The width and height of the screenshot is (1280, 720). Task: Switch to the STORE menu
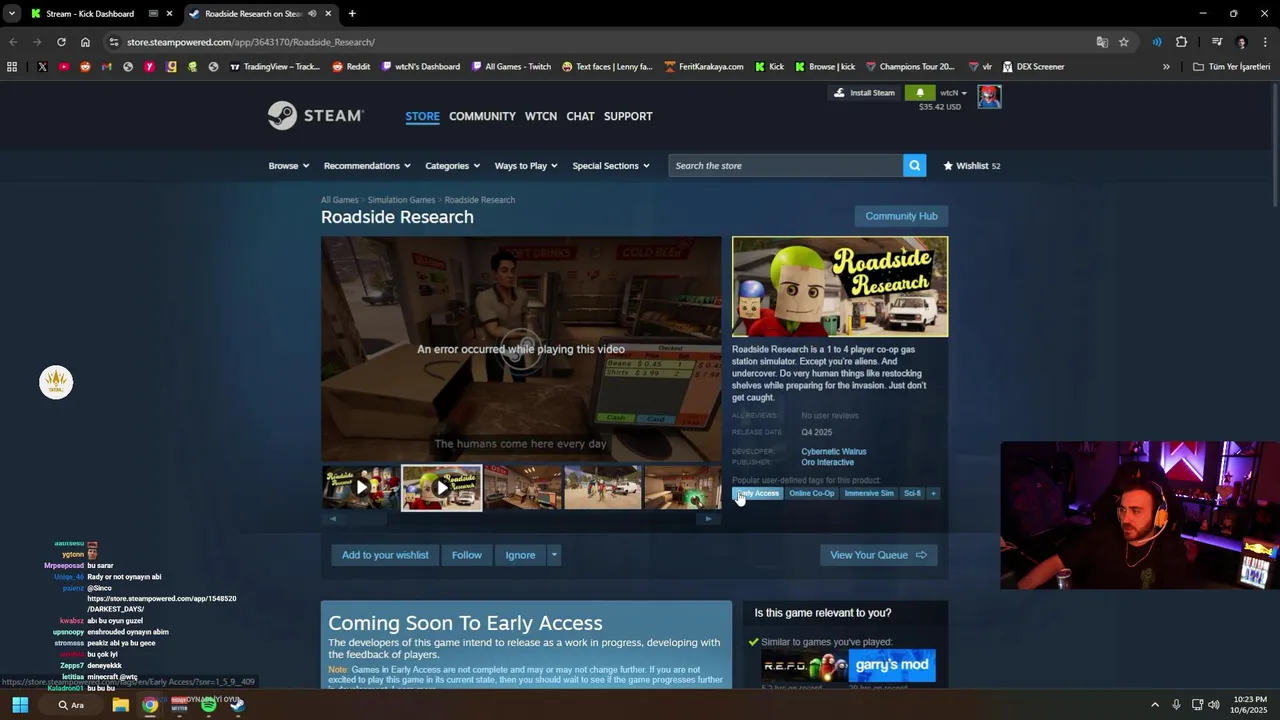[x=422, y=116]
